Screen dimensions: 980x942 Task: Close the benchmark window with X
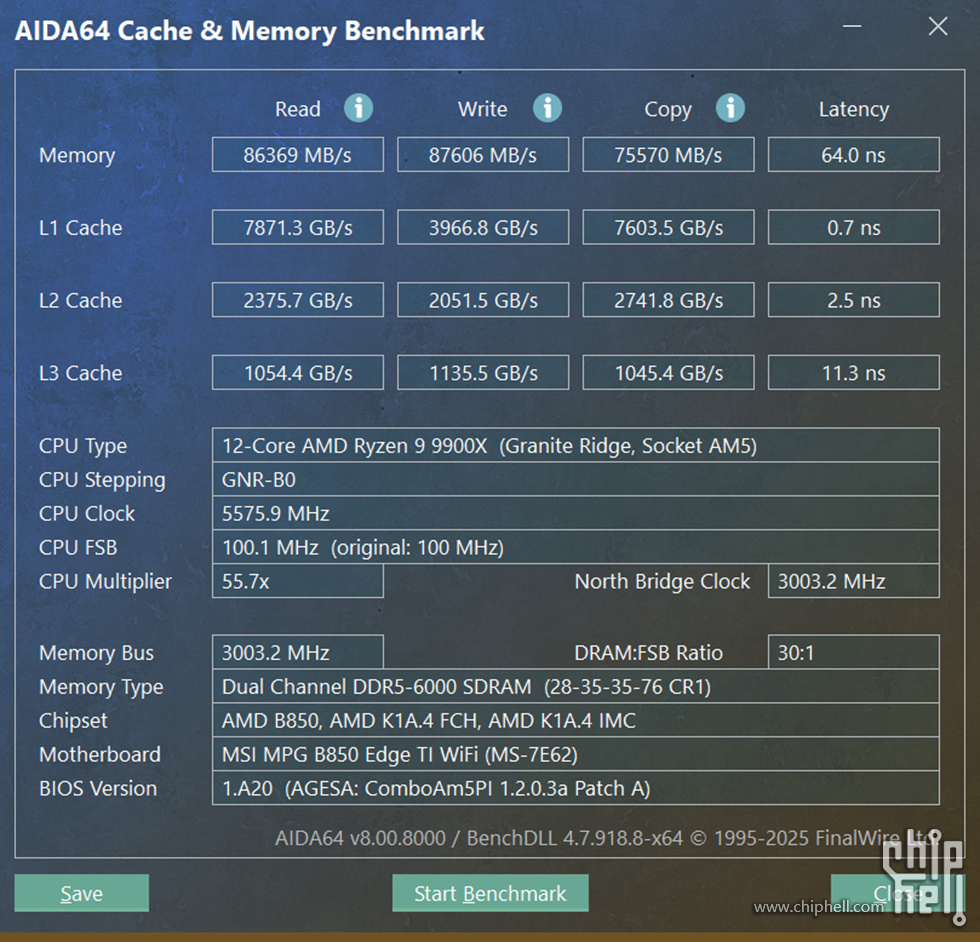937,27
